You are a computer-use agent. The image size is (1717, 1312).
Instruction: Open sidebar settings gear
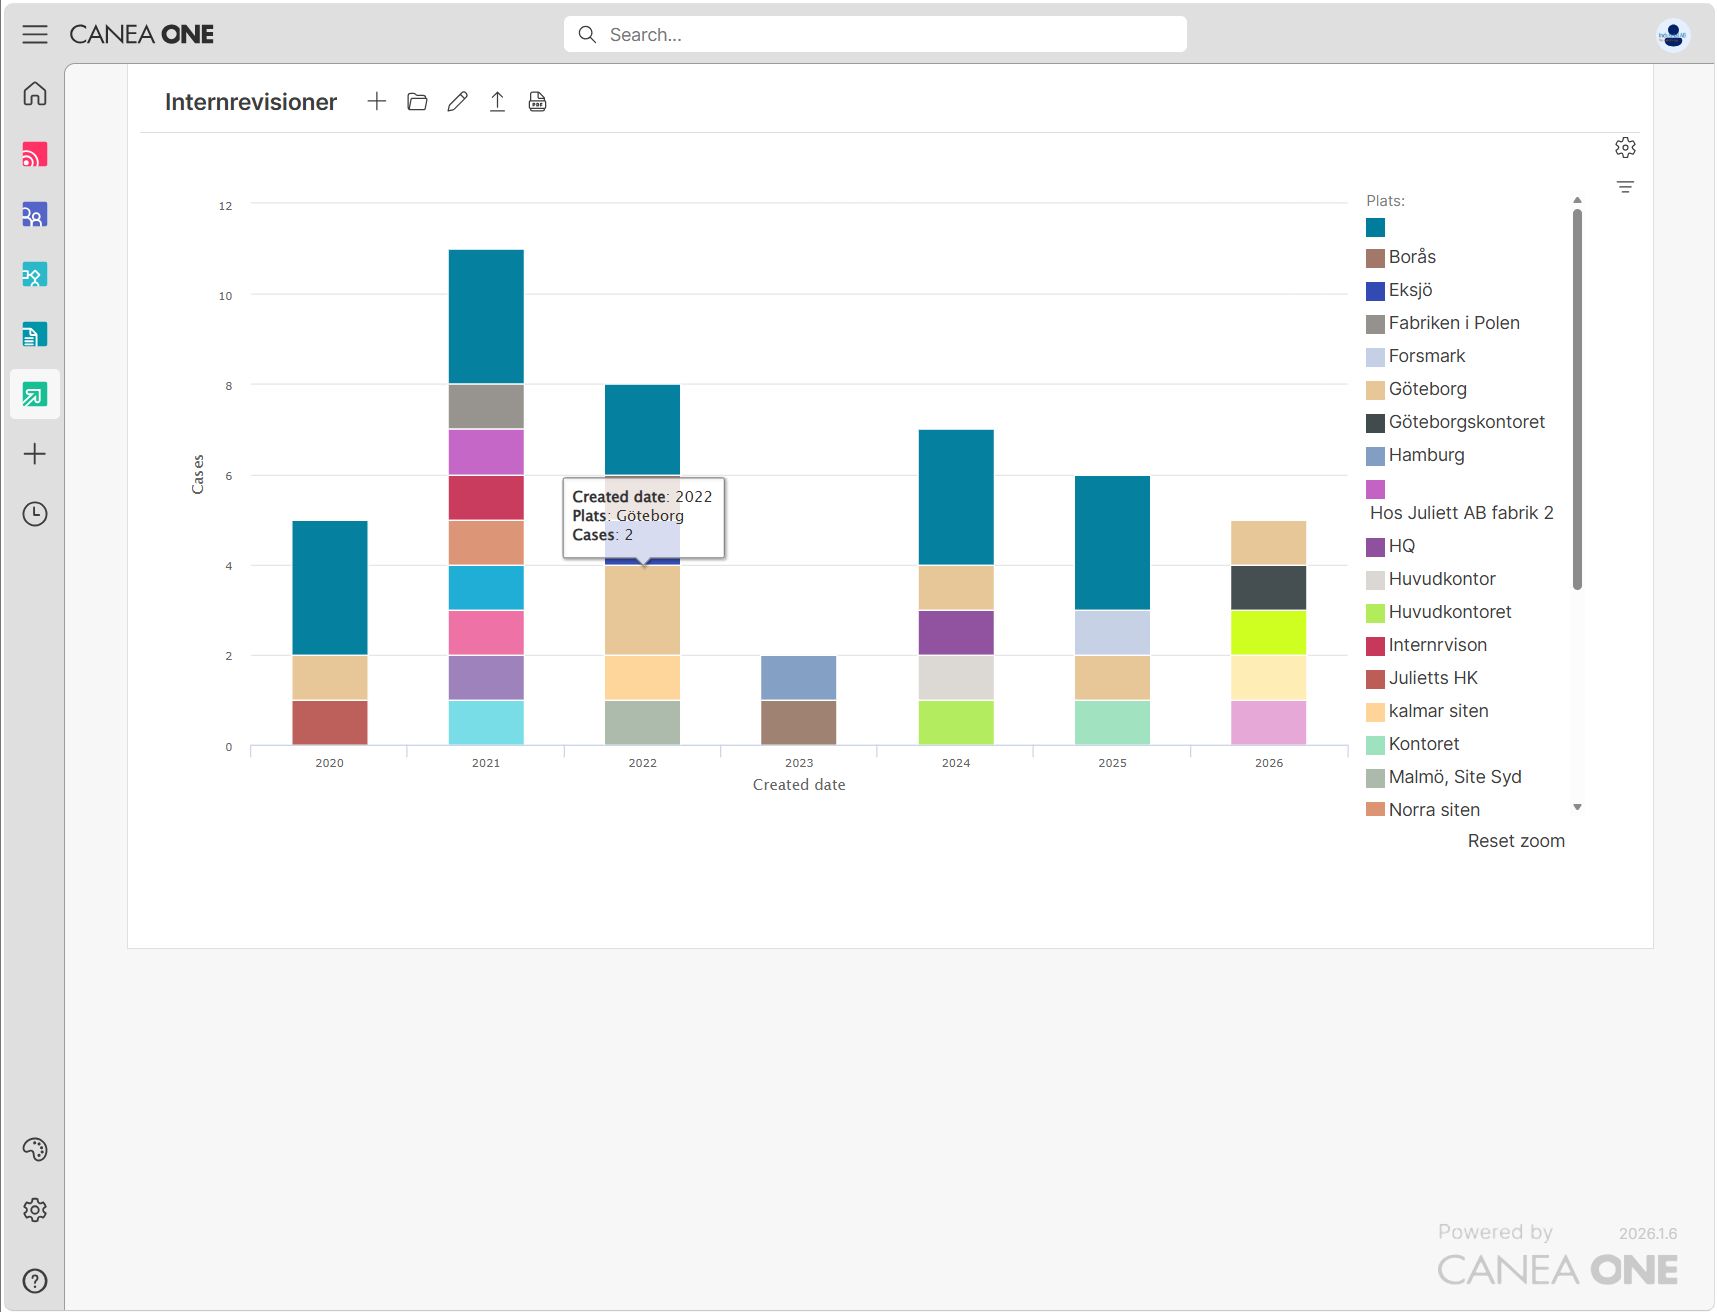(35, 1210)
